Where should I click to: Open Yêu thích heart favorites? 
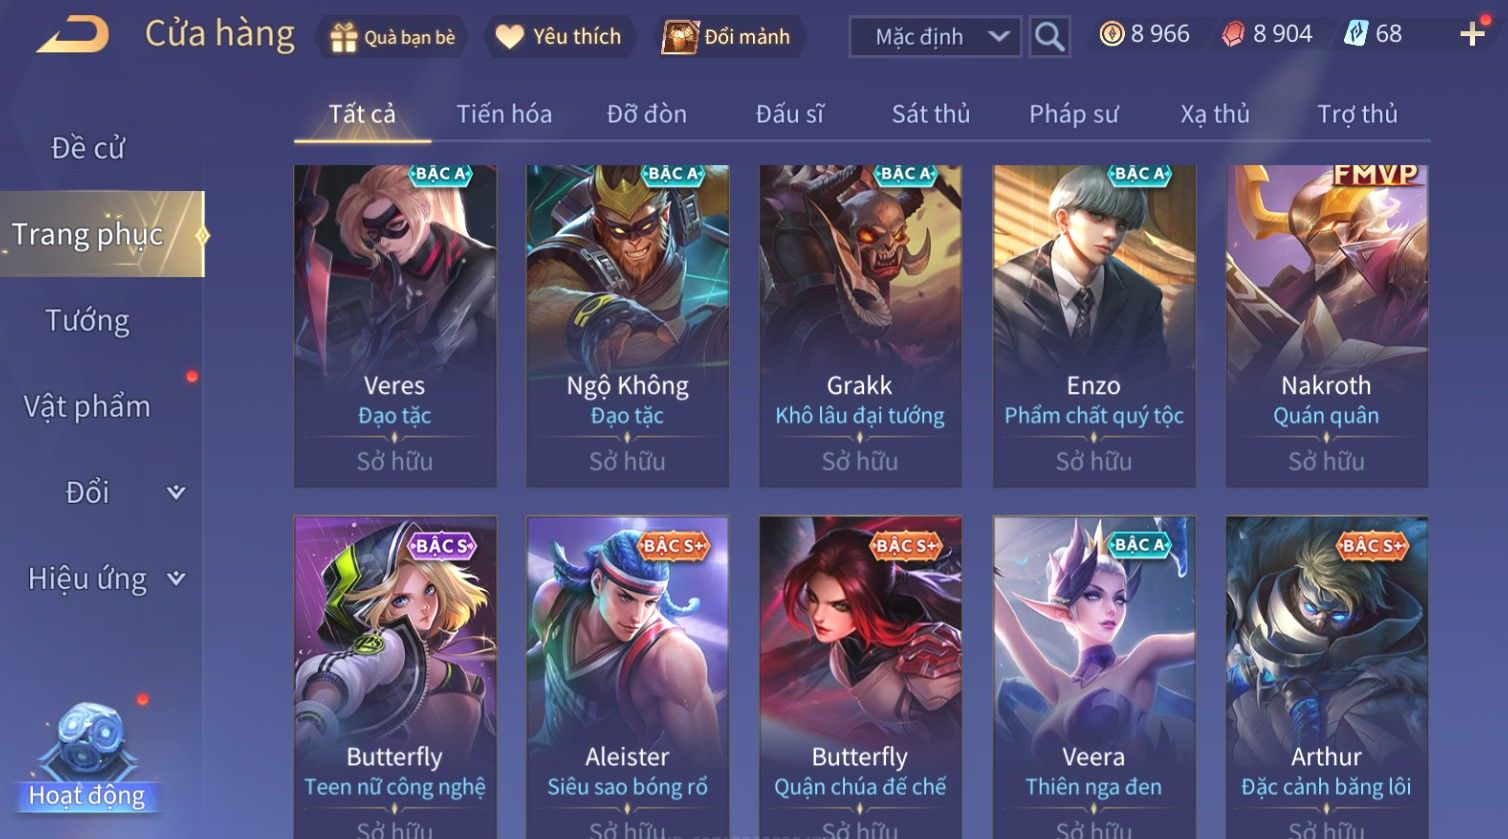[509, 37]
